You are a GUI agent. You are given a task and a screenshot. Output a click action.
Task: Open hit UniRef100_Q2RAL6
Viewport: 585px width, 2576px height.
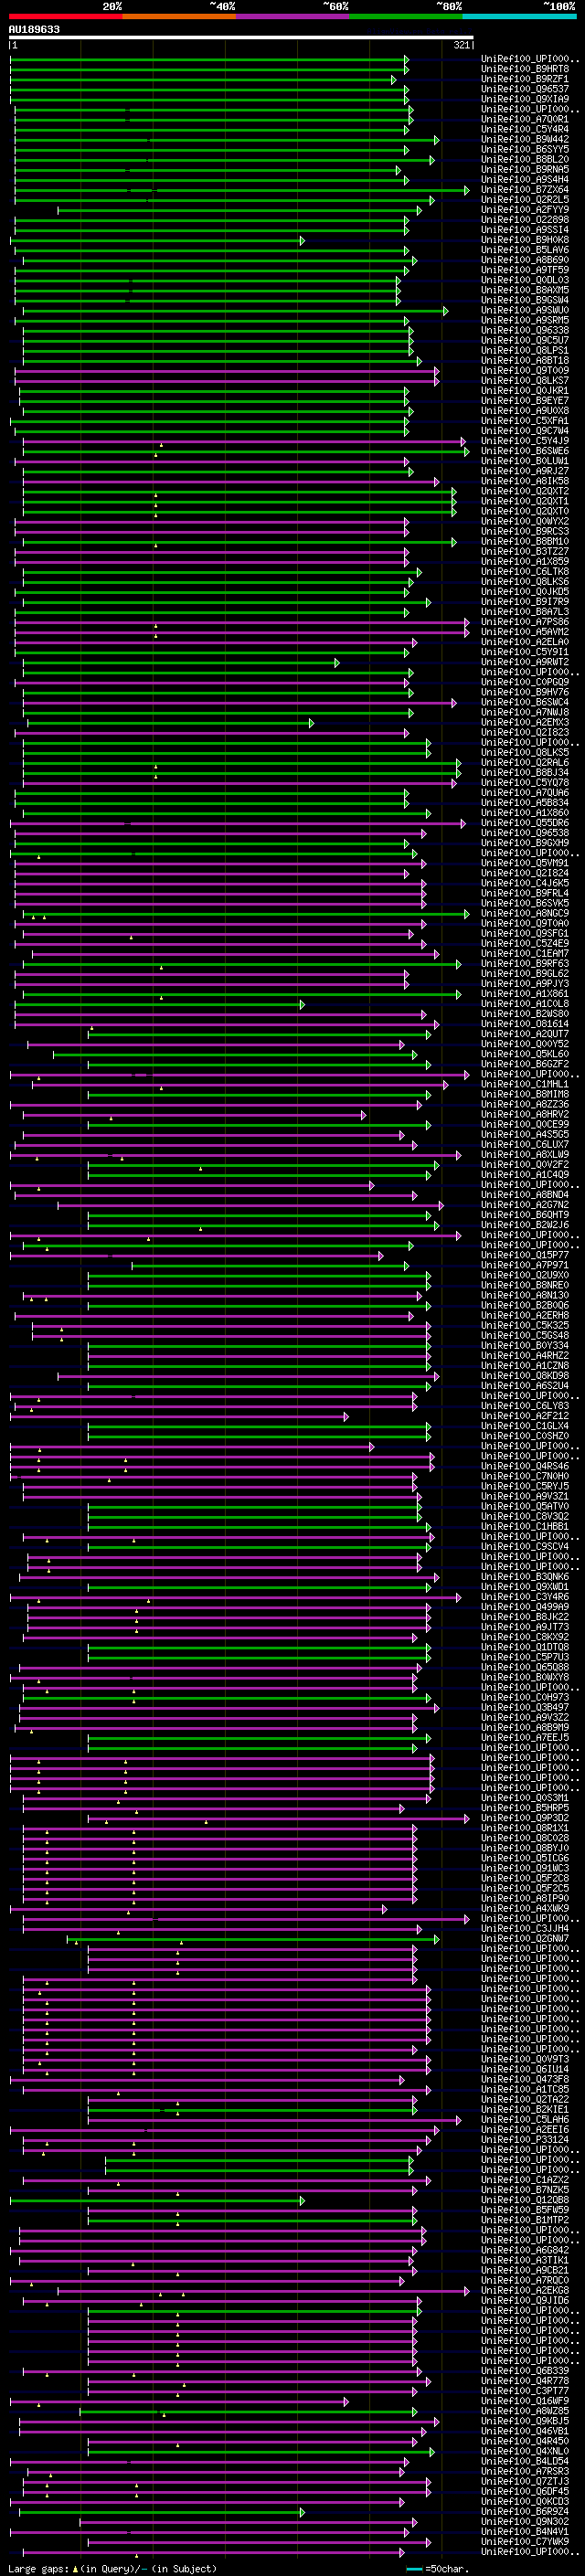click(x=525, y=763)
